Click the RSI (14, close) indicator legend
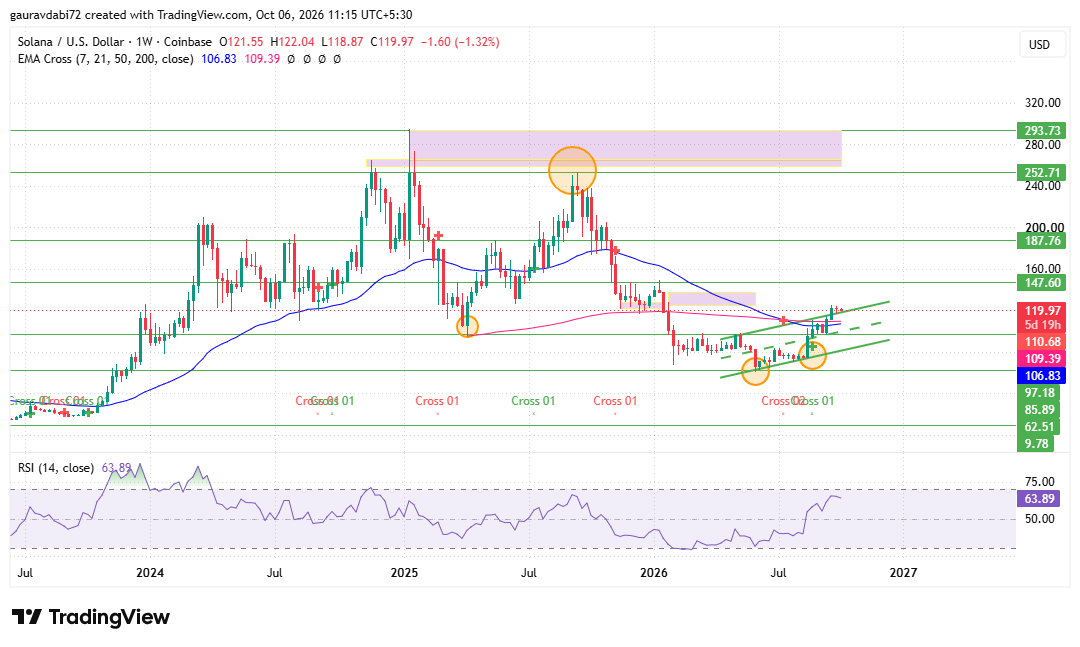Screen dimensions: 1080x647 pos(56,468)
